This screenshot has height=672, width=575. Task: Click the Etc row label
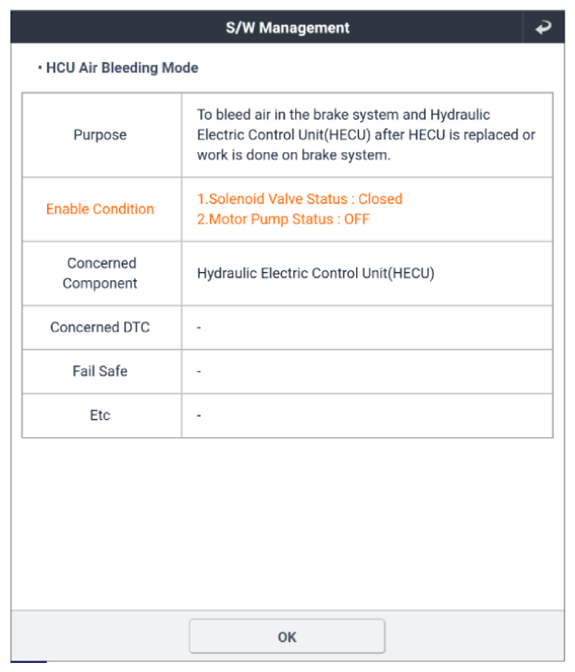[x=100, y=415]
